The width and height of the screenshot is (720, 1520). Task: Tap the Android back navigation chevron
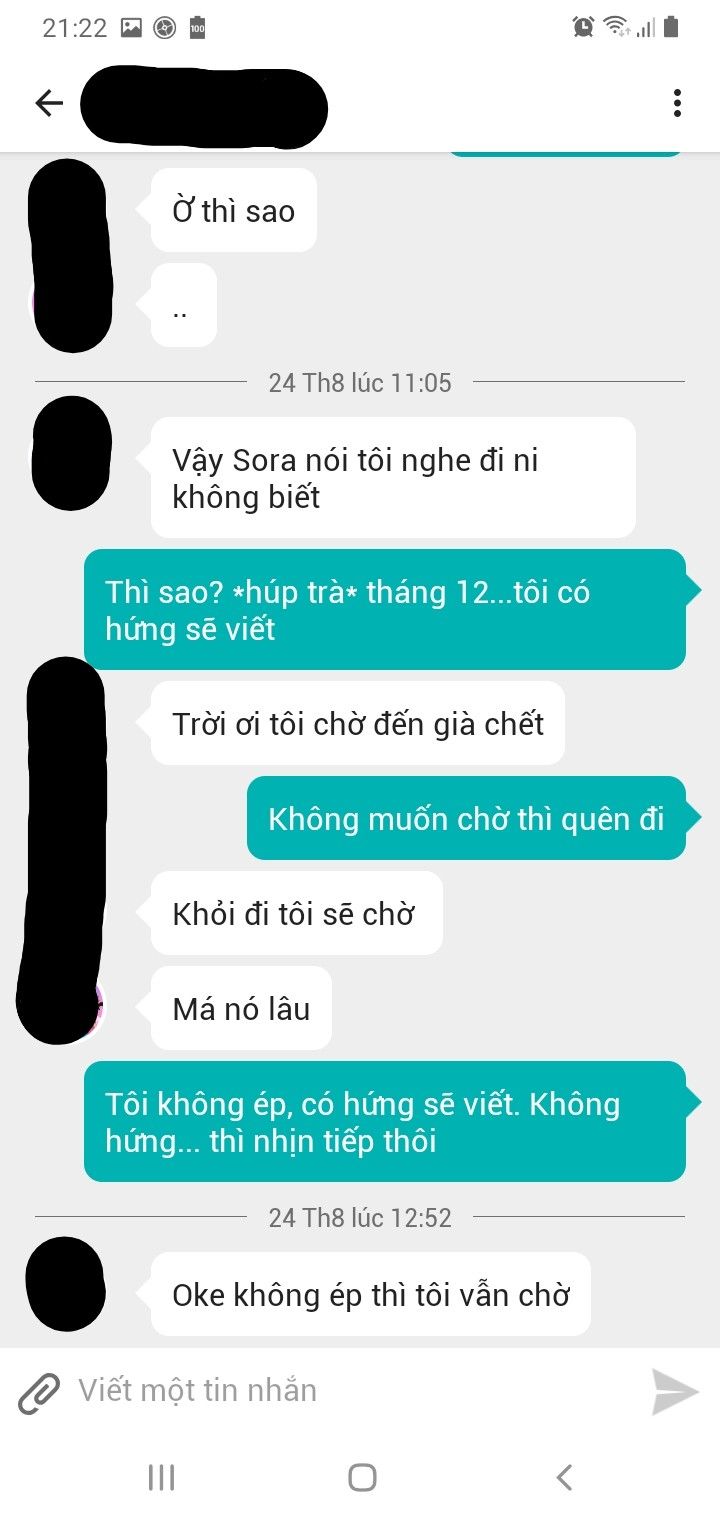564,1477
